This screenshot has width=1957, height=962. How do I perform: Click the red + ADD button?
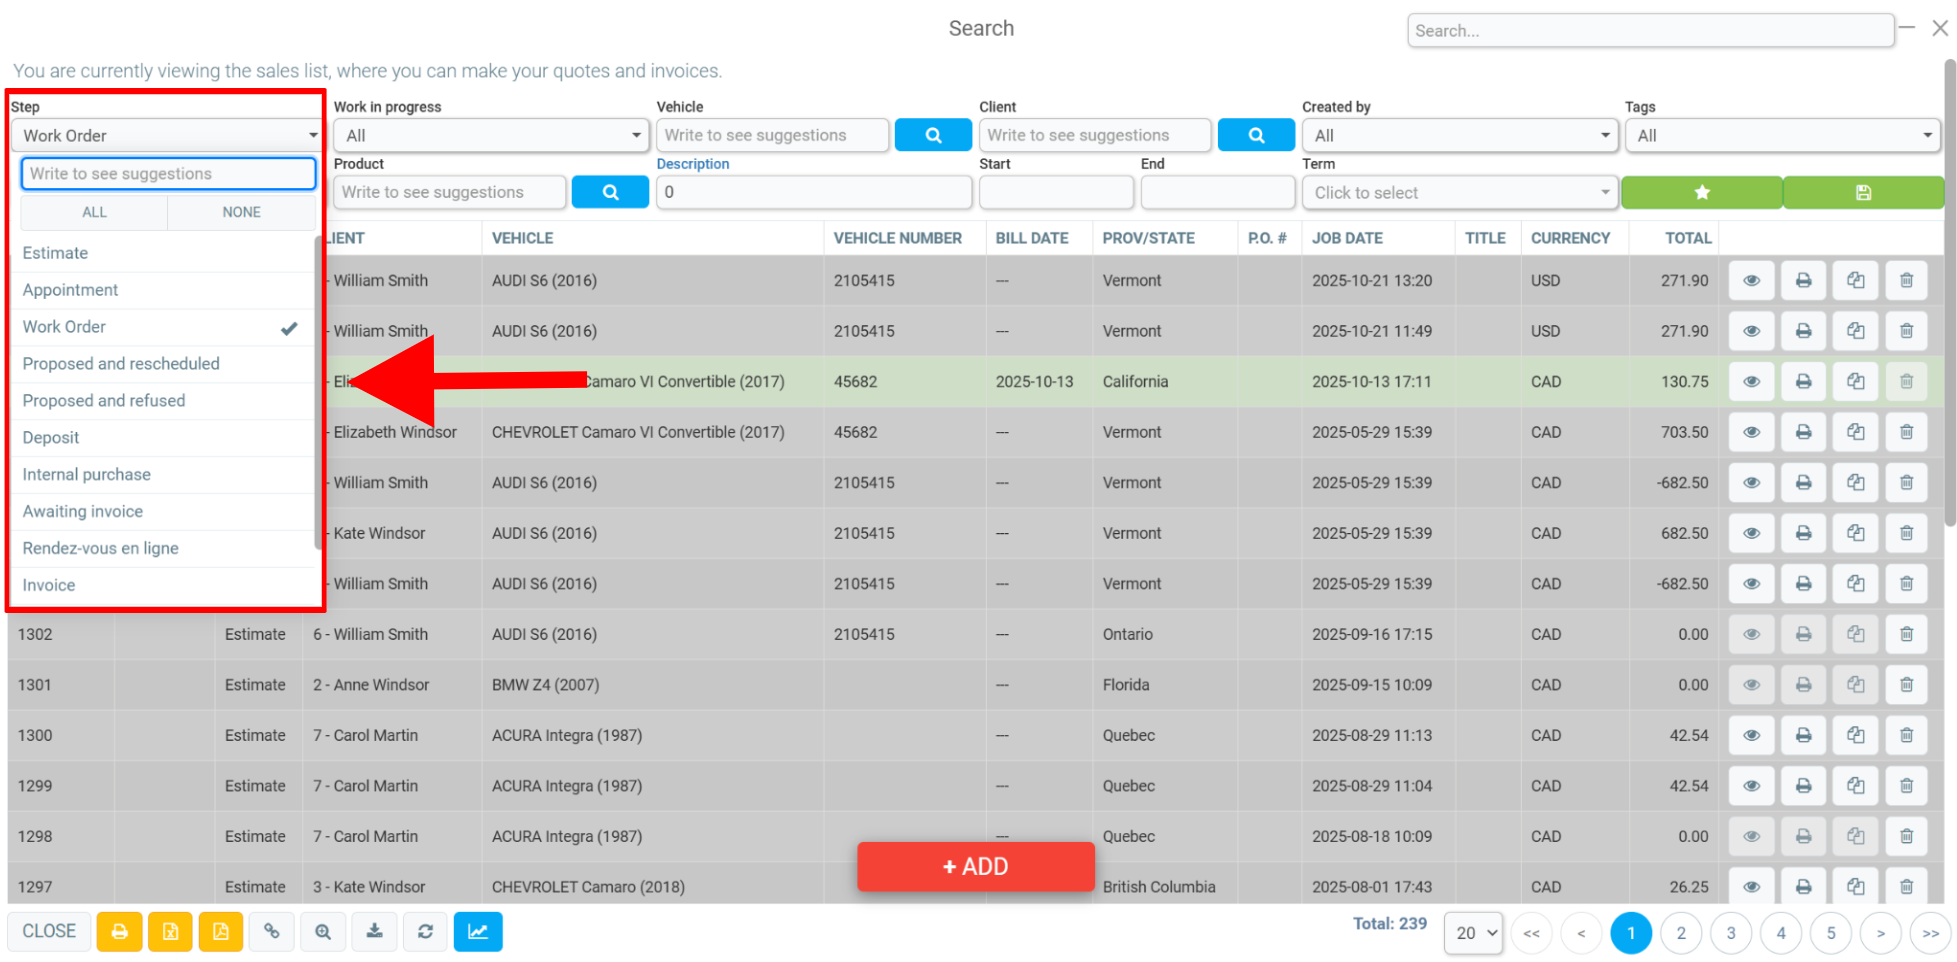975,866
